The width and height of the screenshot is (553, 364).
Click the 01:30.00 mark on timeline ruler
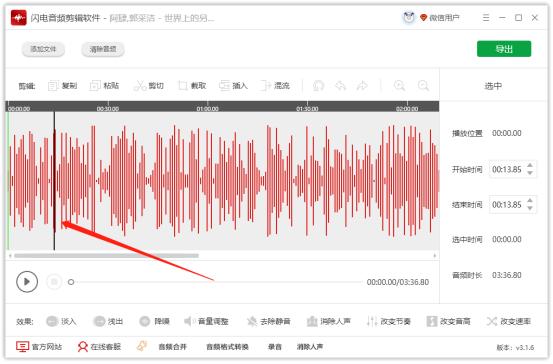307,109
